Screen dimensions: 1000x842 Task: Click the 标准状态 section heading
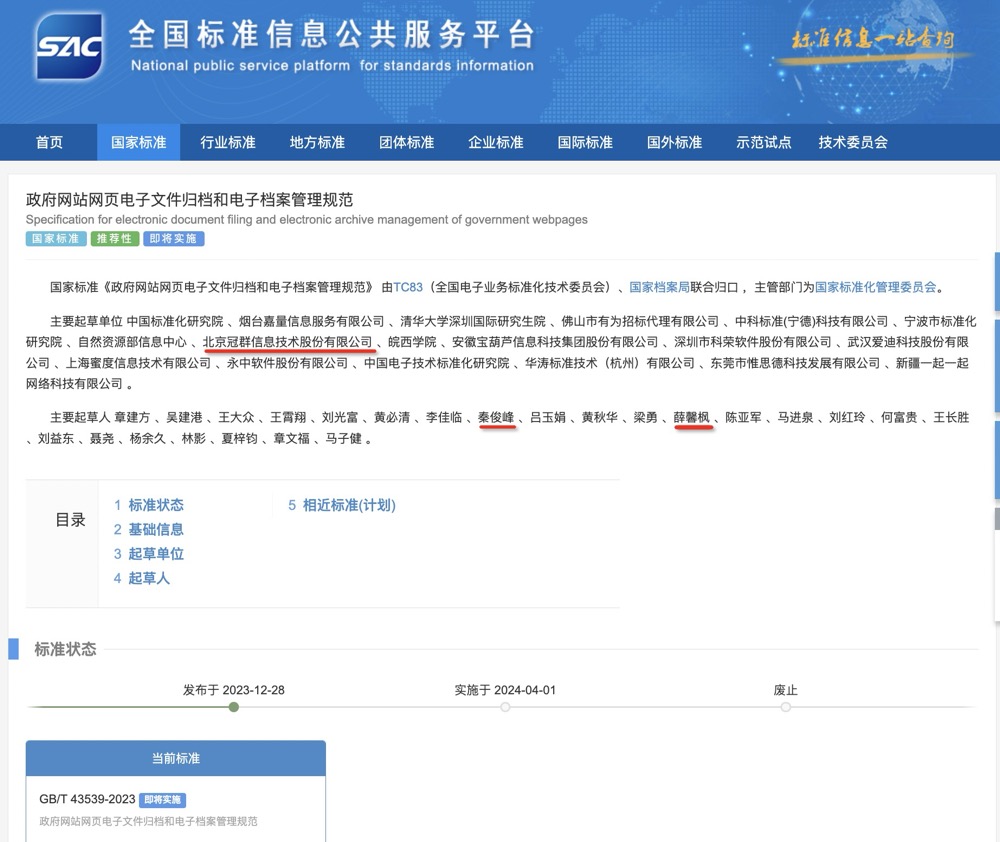point(65,649)
